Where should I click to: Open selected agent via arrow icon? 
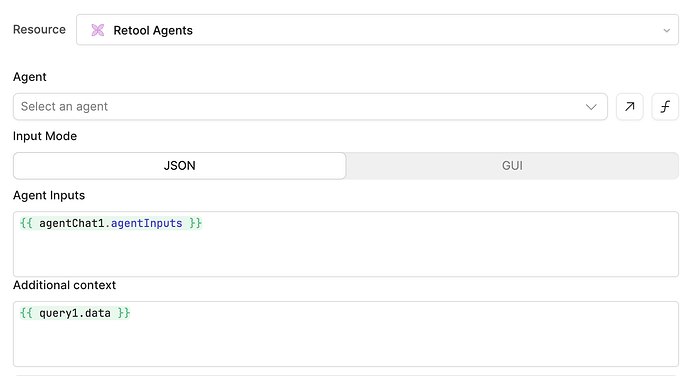pos(629,107)
